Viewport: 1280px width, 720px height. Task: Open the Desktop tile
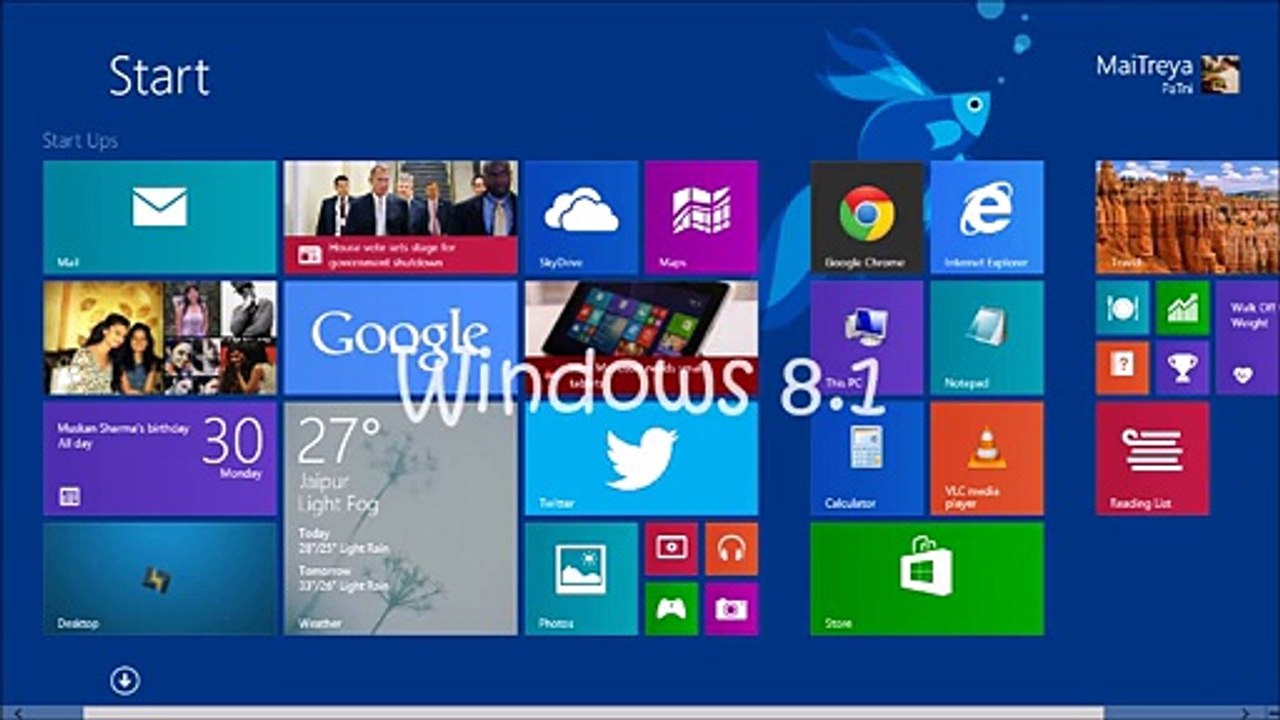point(160,578)
